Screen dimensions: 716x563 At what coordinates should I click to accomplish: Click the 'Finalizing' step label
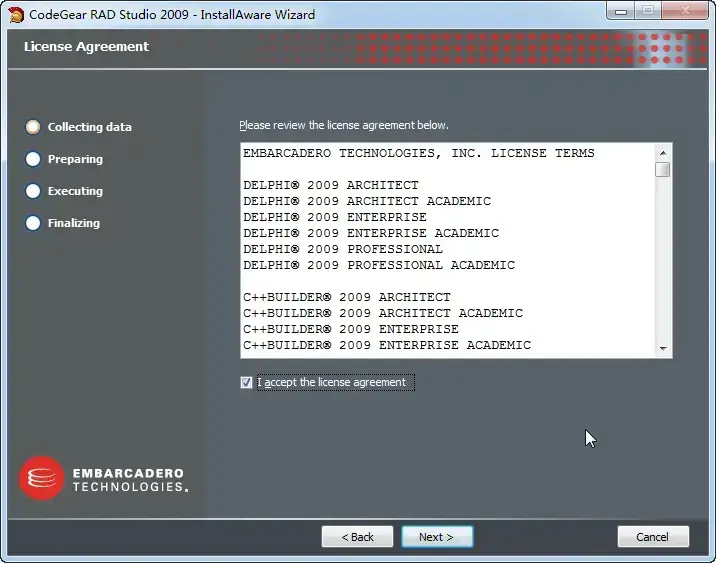[74, 223]
